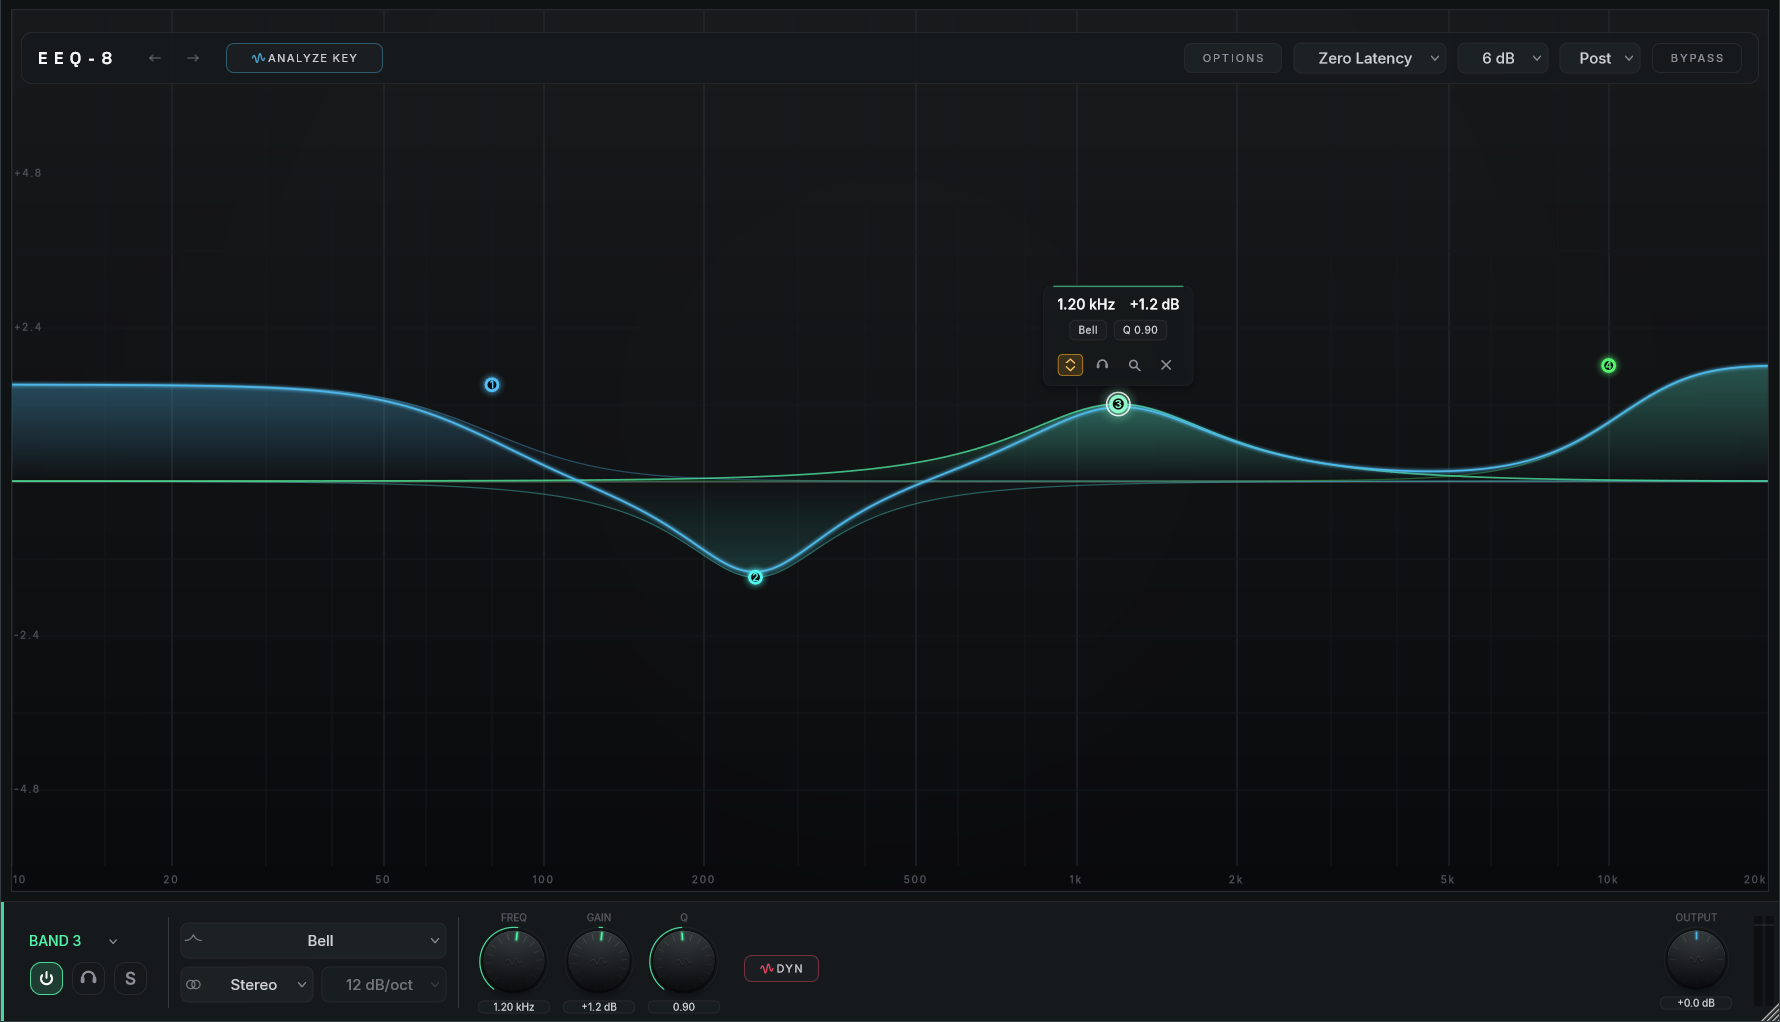
Task: Open the 6 dB range dropdown
Action: pos(1503,58)
